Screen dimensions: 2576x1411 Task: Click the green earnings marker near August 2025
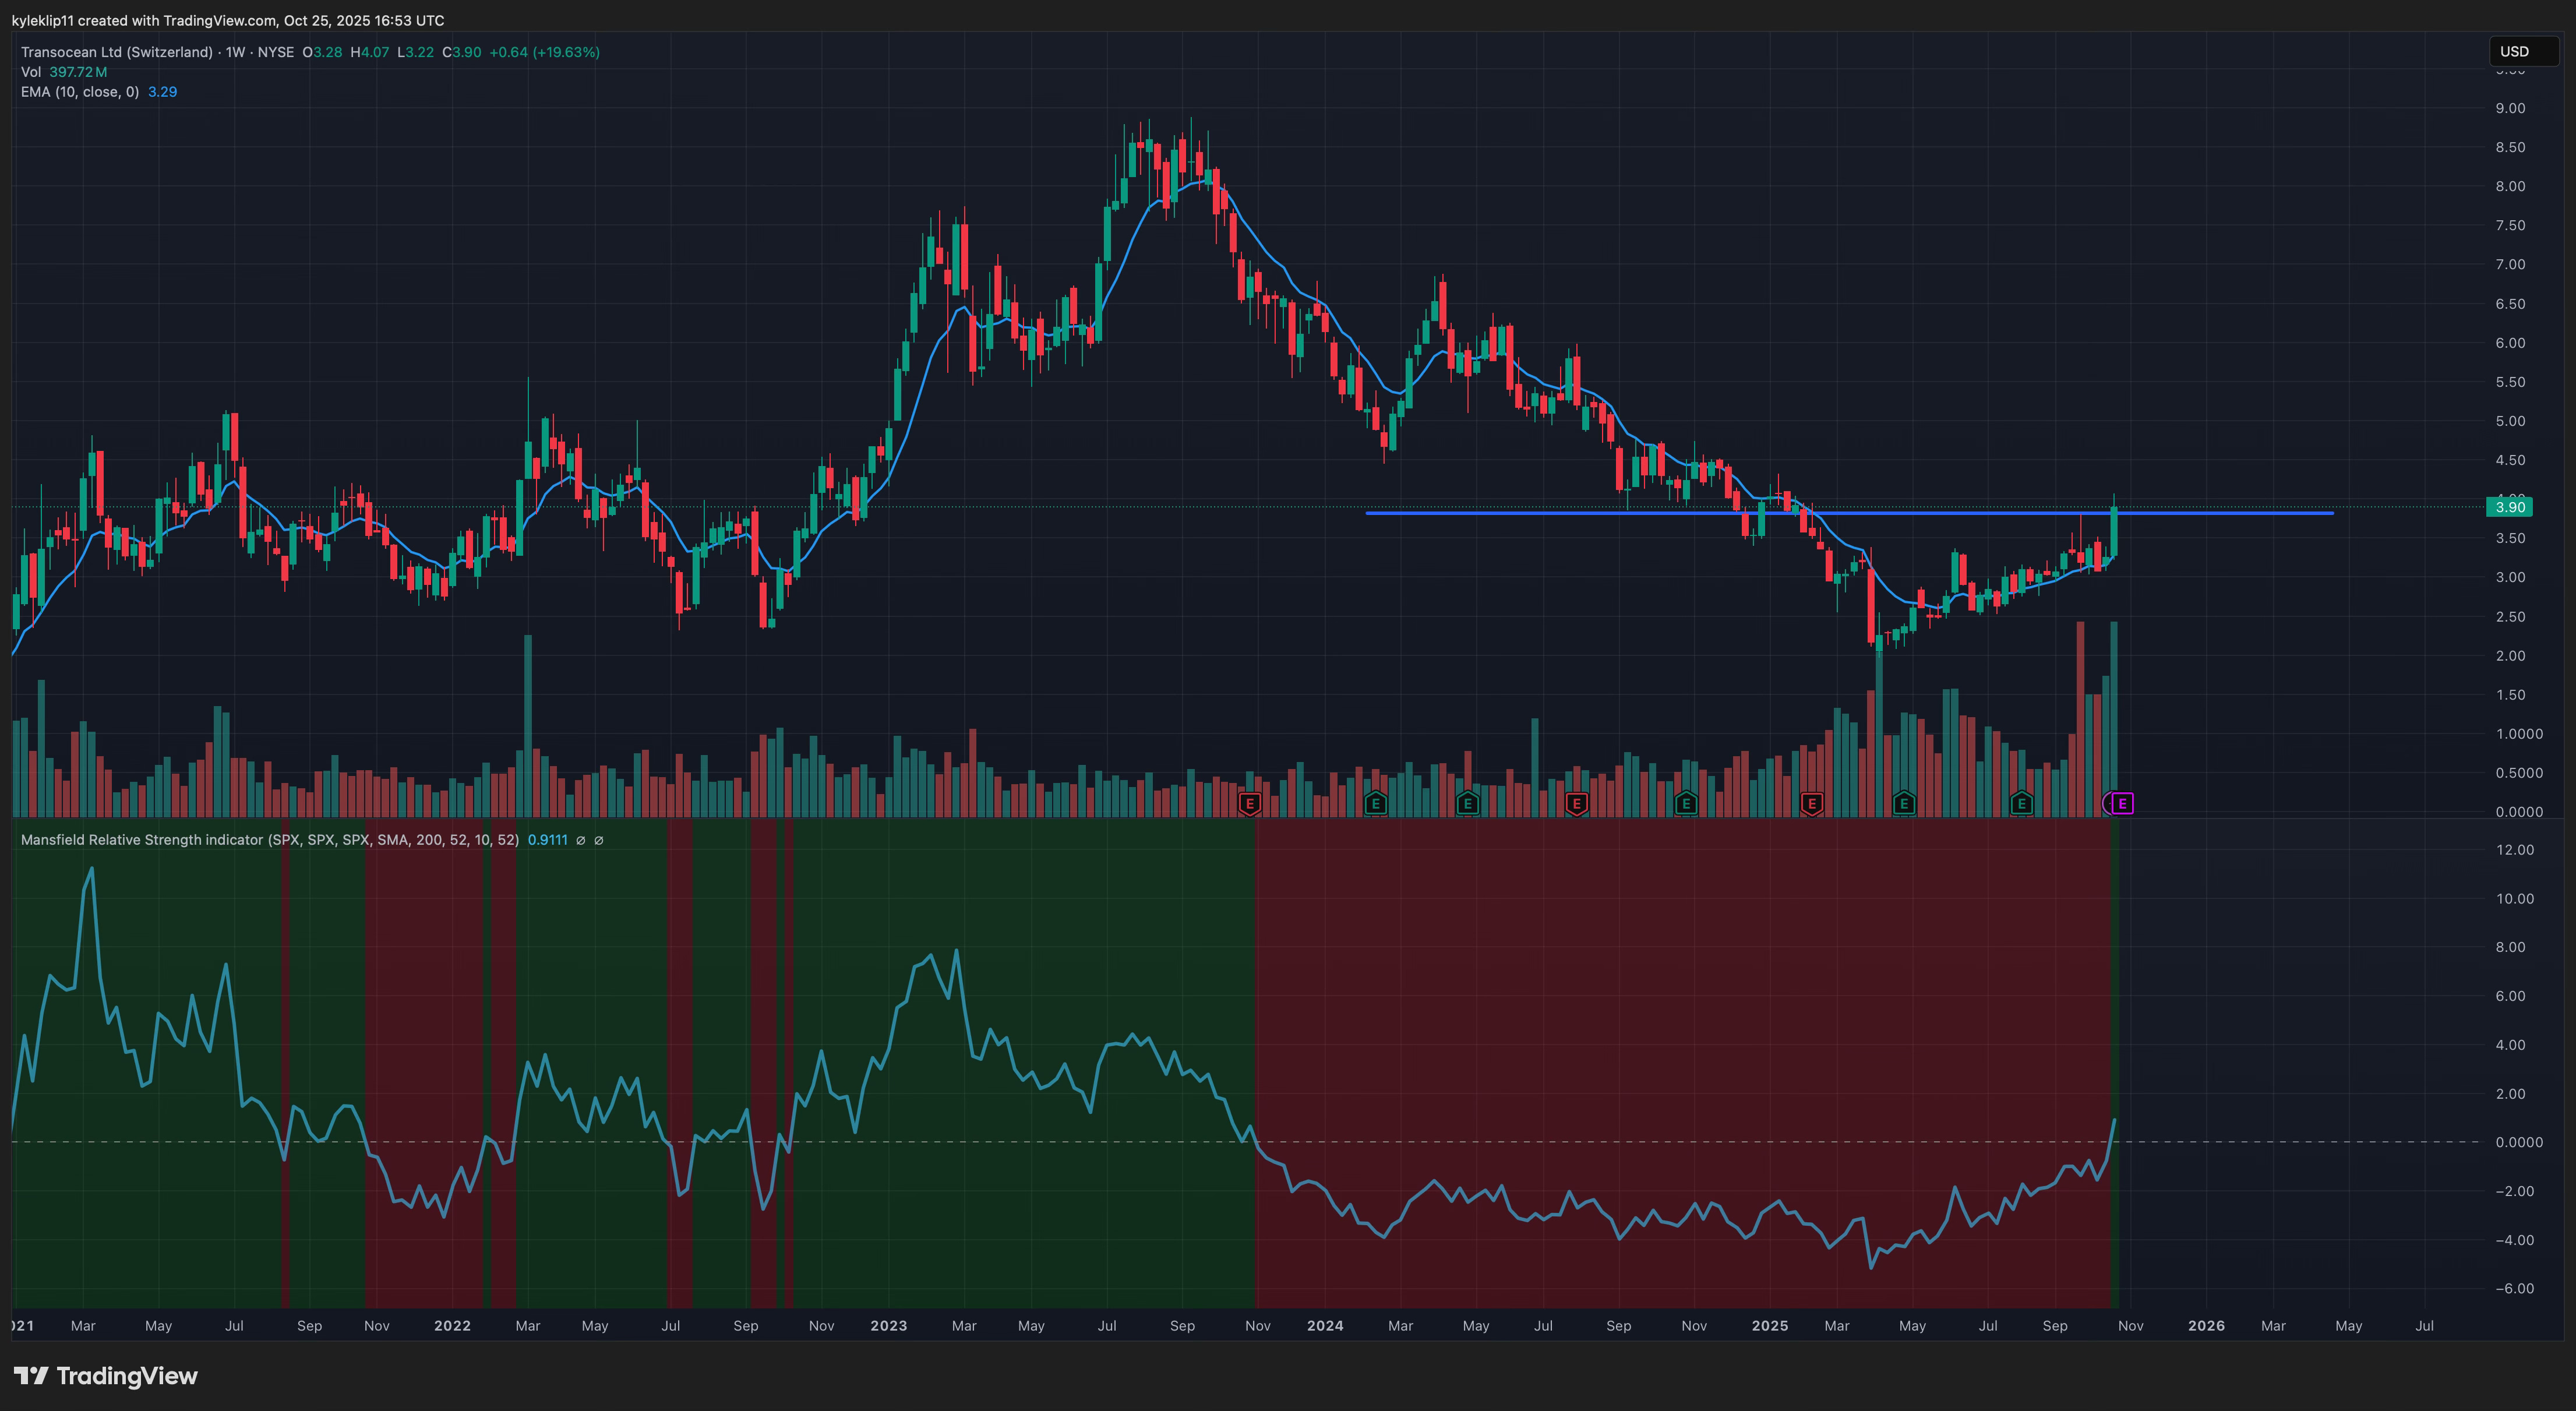point(2021,803)
